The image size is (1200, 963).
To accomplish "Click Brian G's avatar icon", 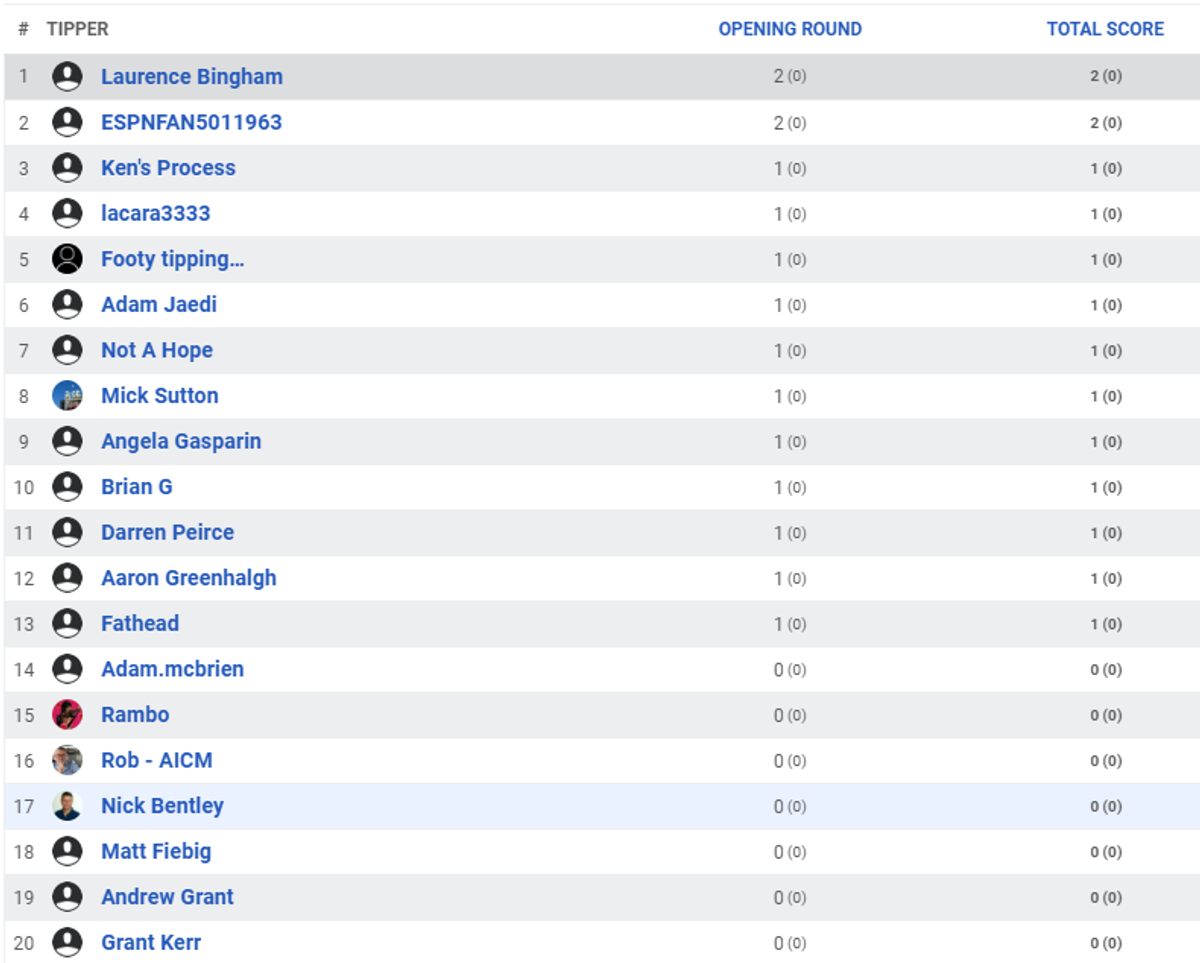I will click(x=67, y=487).
